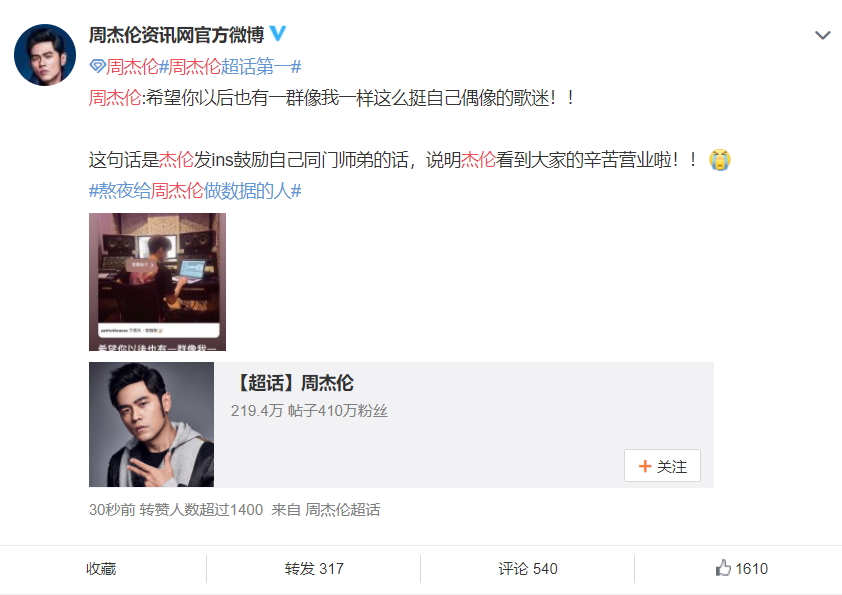
Task: Open the super topic card portrait image
Action: coord(151,424)
